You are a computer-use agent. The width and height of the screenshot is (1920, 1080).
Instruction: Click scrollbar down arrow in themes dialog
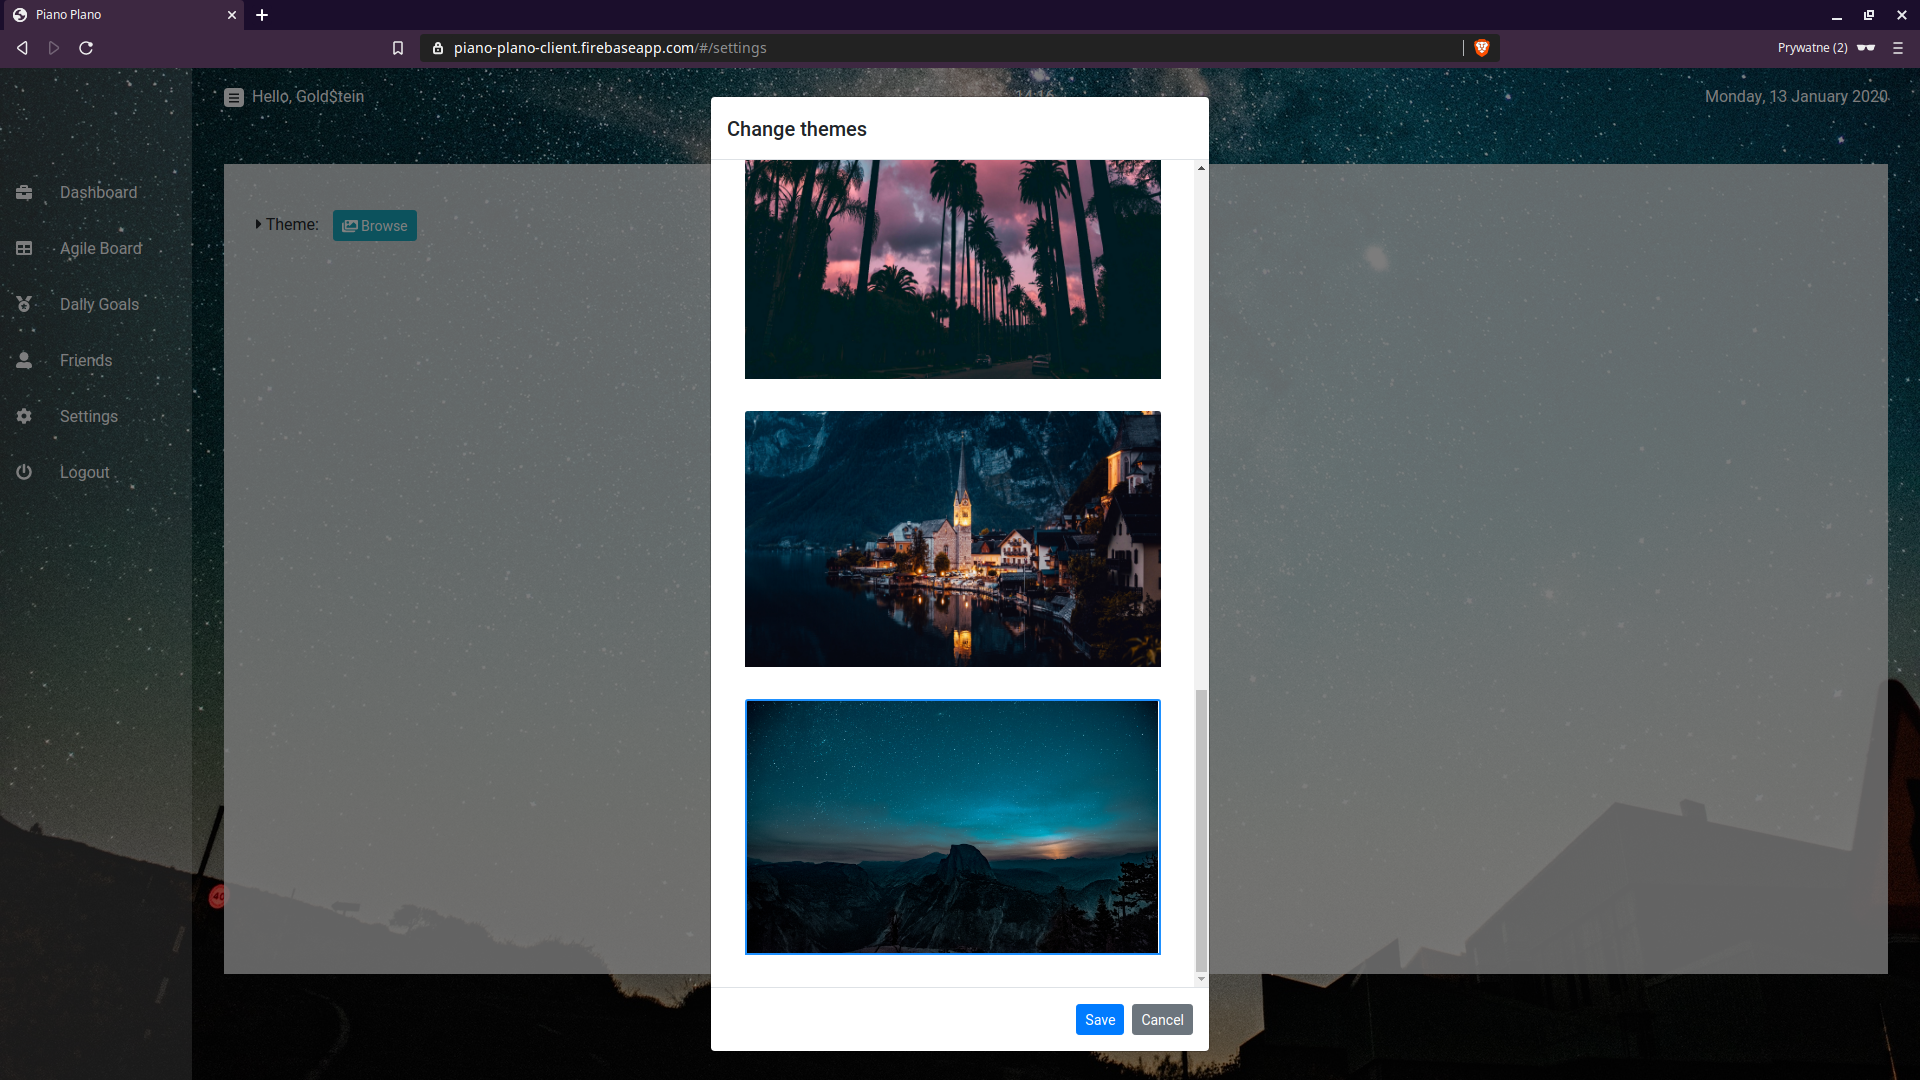(x=1201, y=979)
